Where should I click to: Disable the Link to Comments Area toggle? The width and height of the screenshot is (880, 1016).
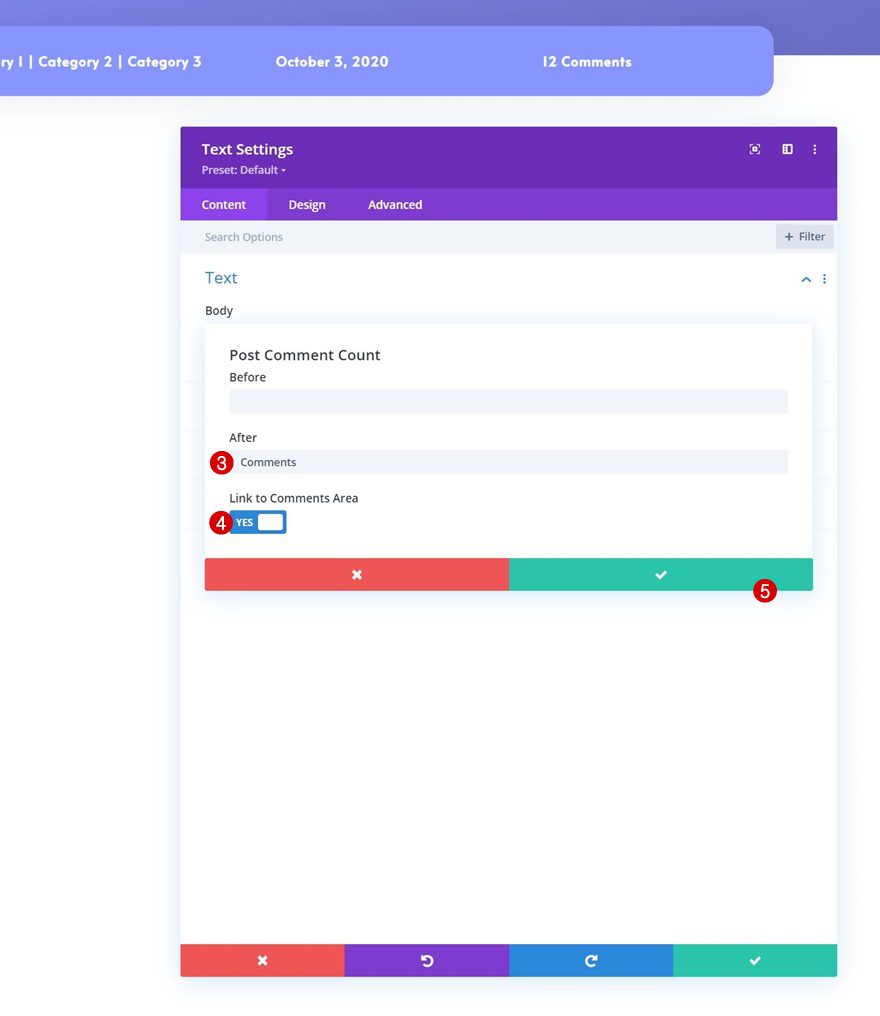(258, 521)
